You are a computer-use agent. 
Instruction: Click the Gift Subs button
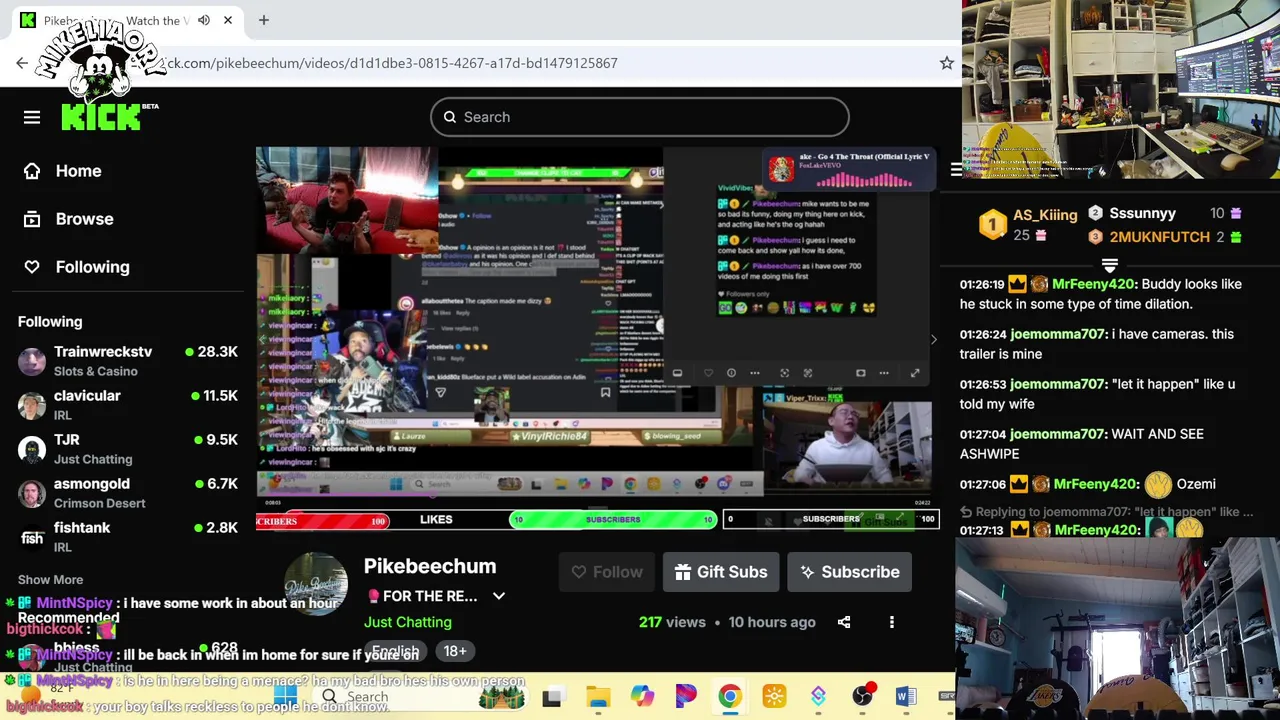click(x=721, y=572)
